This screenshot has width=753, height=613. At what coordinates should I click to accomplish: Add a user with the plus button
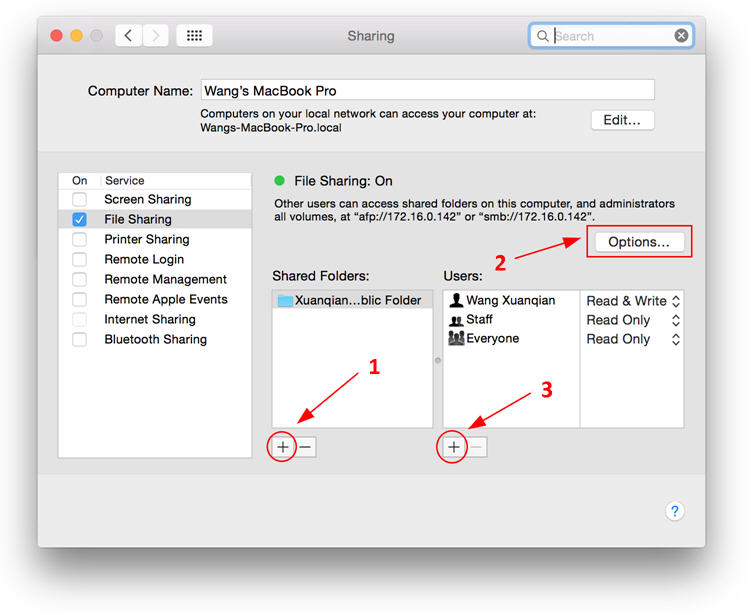point(454,447)
